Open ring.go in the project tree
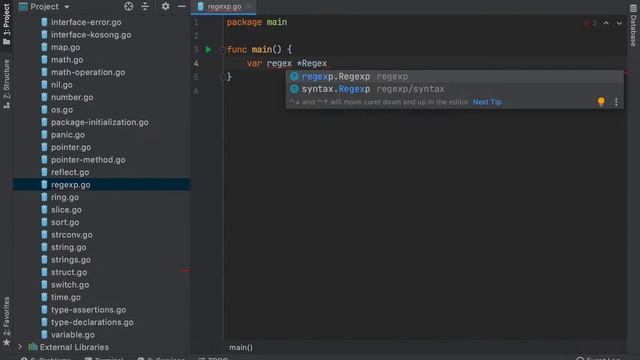This screenshot has height=360, width=640. 65,197
